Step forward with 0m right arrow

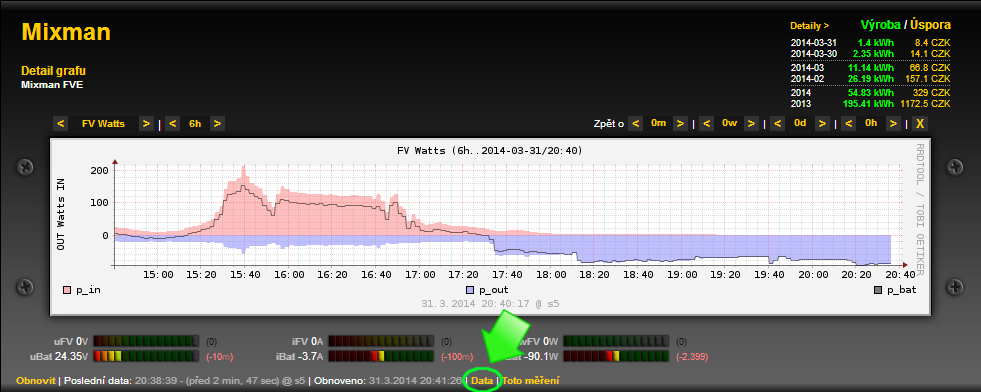680,124
